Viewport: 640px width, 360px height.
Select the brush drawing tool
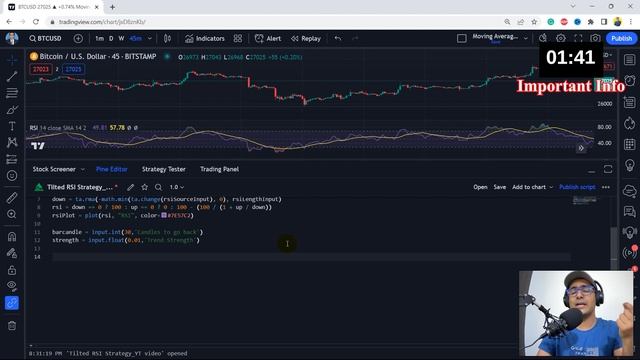click(x=12, y=110)
